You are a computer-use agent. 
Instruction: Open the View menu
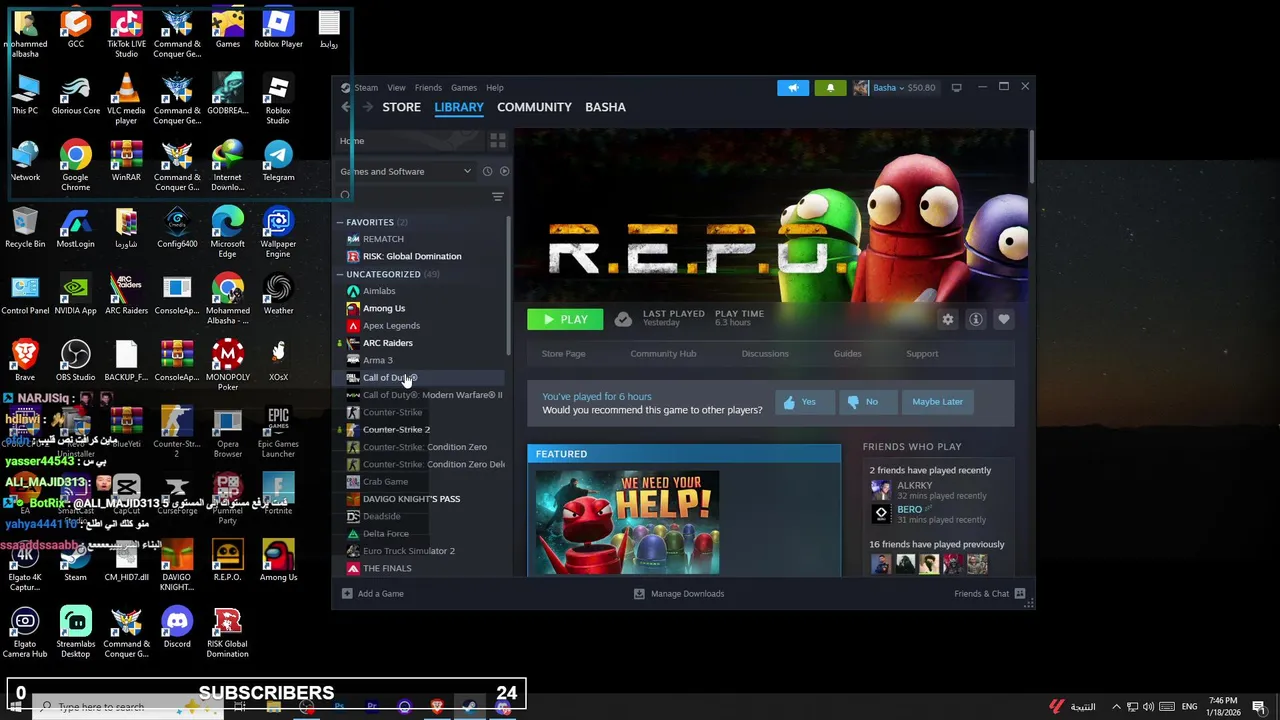[396, 88]
